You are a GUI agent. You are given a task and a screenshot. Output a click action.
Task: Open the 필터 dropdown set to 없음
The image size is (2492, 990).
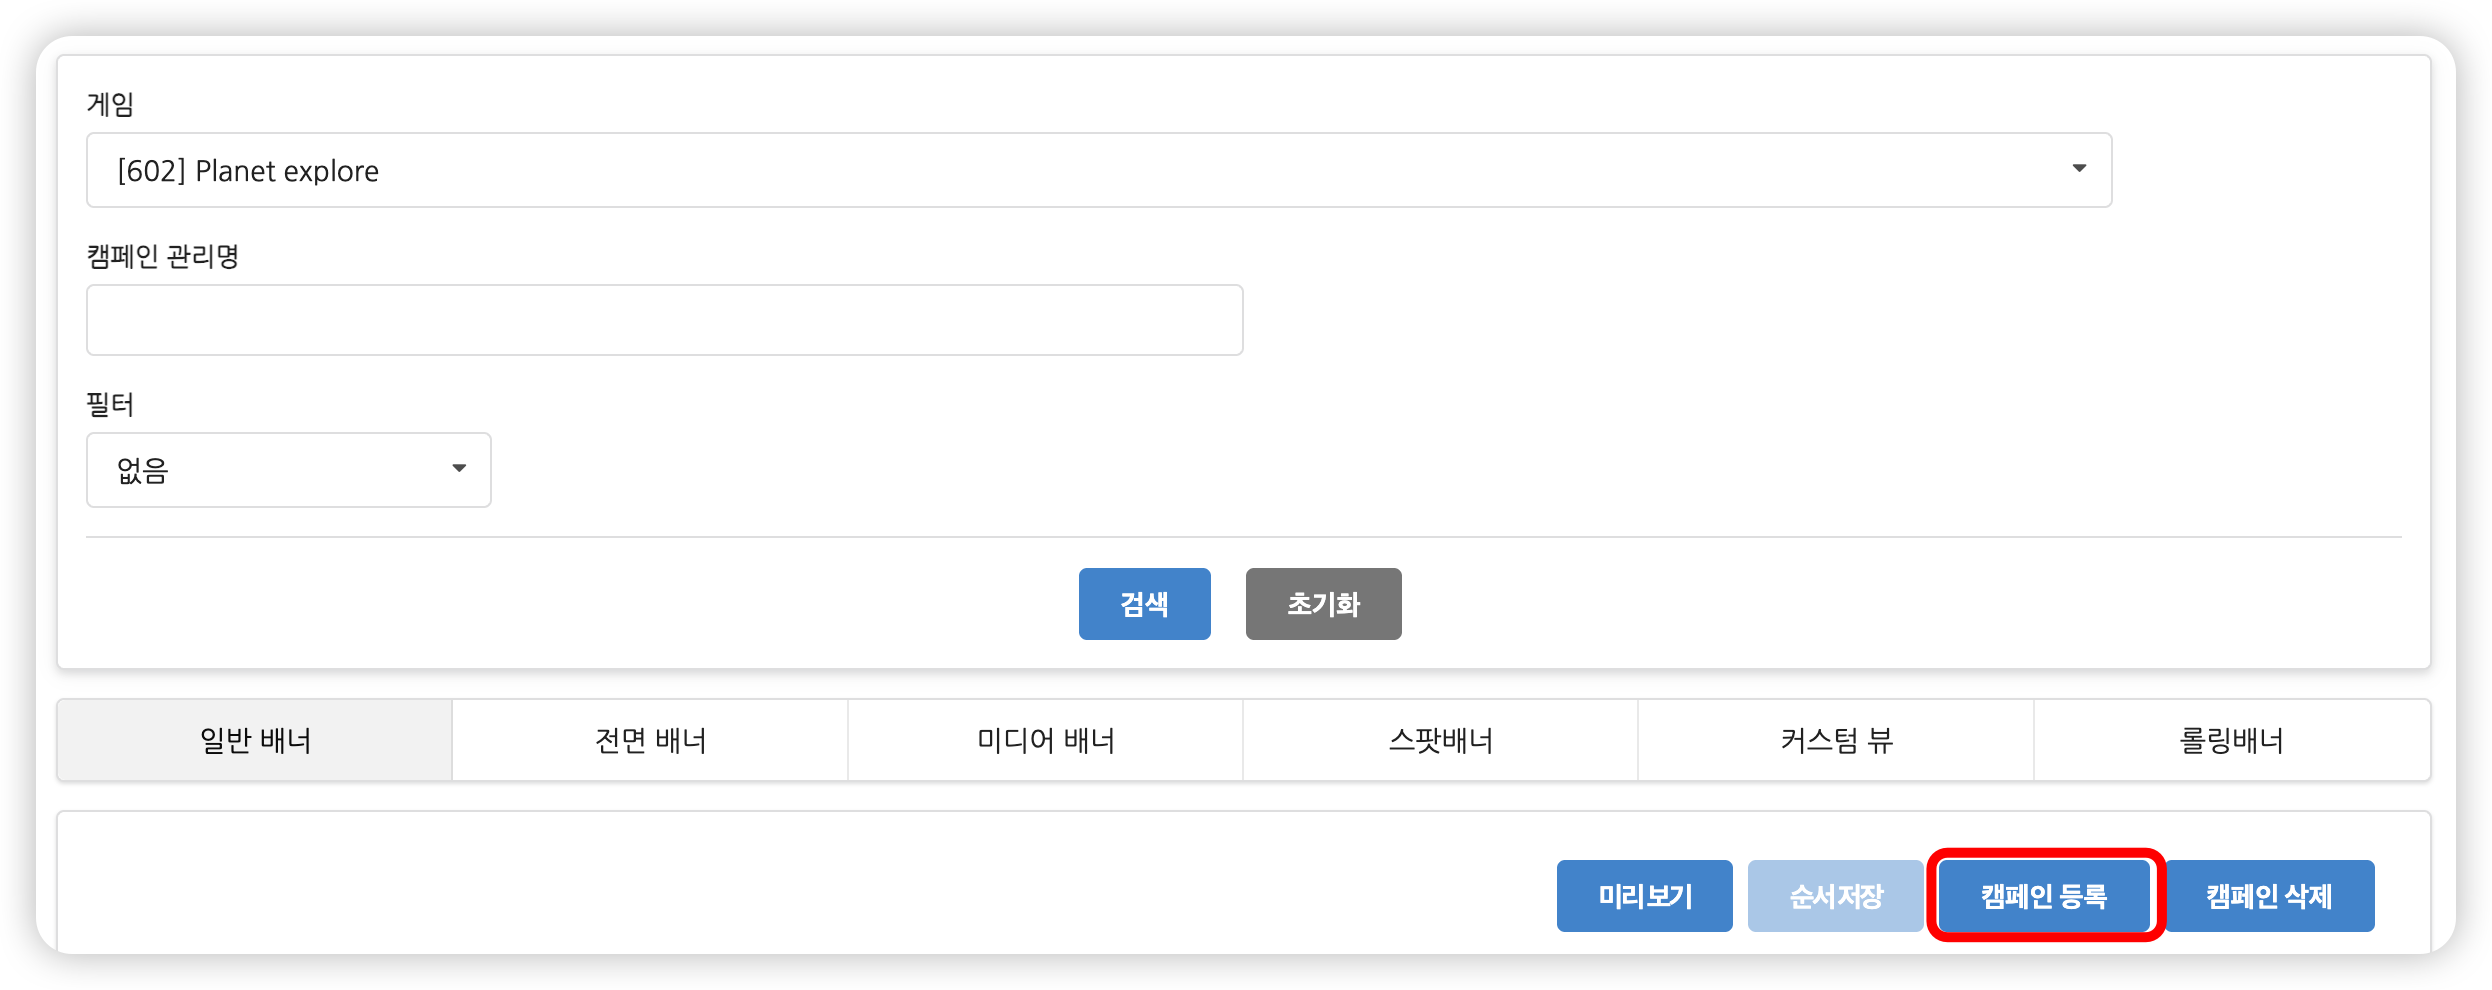pyautogui.click(x=288, y=470)
